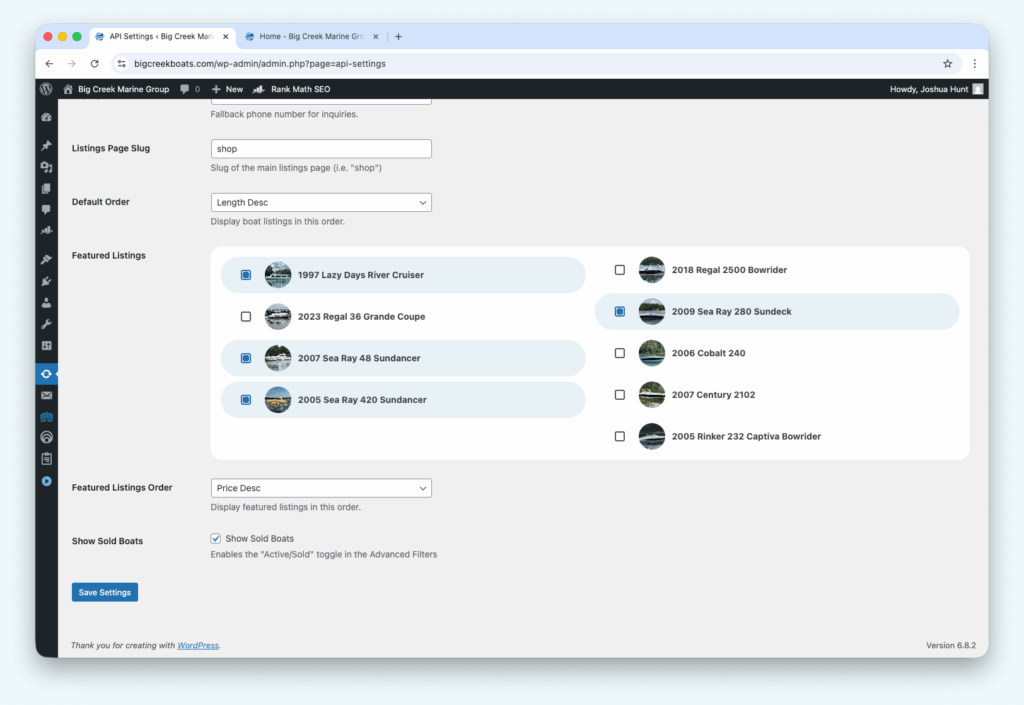Open the Dashboard icon in WordPress sidebar
Screen dimensions: 1024x705
46,117
